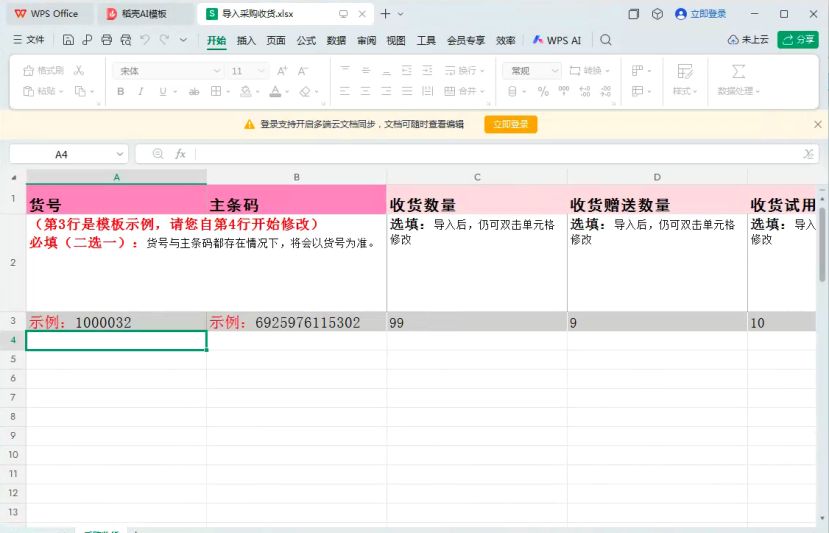829x533 pixels.
Task: Click the WPS Office home tab
Action: click(x=51, y=14)
